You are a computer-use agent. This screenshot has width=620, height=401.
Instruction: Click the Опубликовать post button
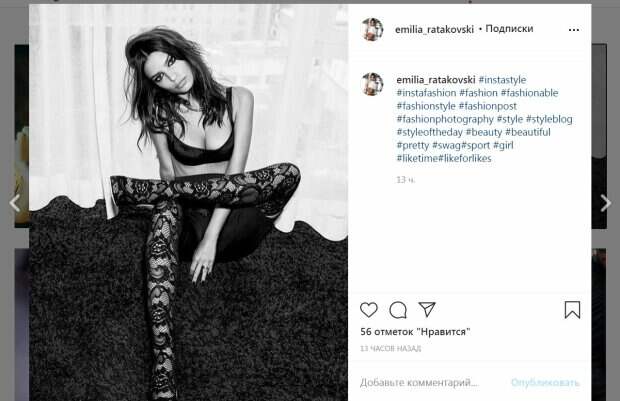[x=545, y=382]
